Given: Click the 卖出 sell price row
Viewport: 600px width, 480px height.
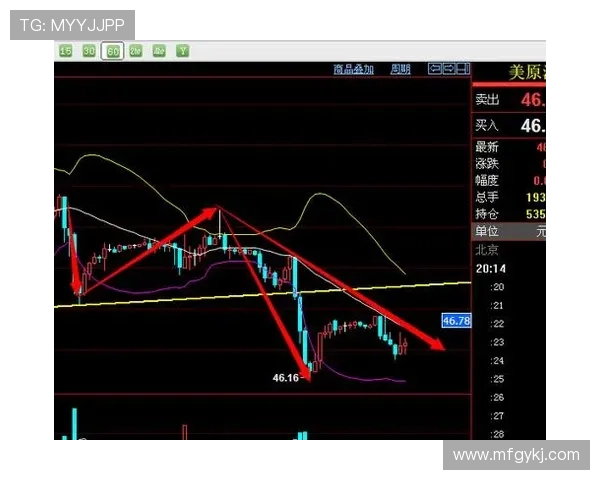Looking at the screenshot, I should click(511, 100).
